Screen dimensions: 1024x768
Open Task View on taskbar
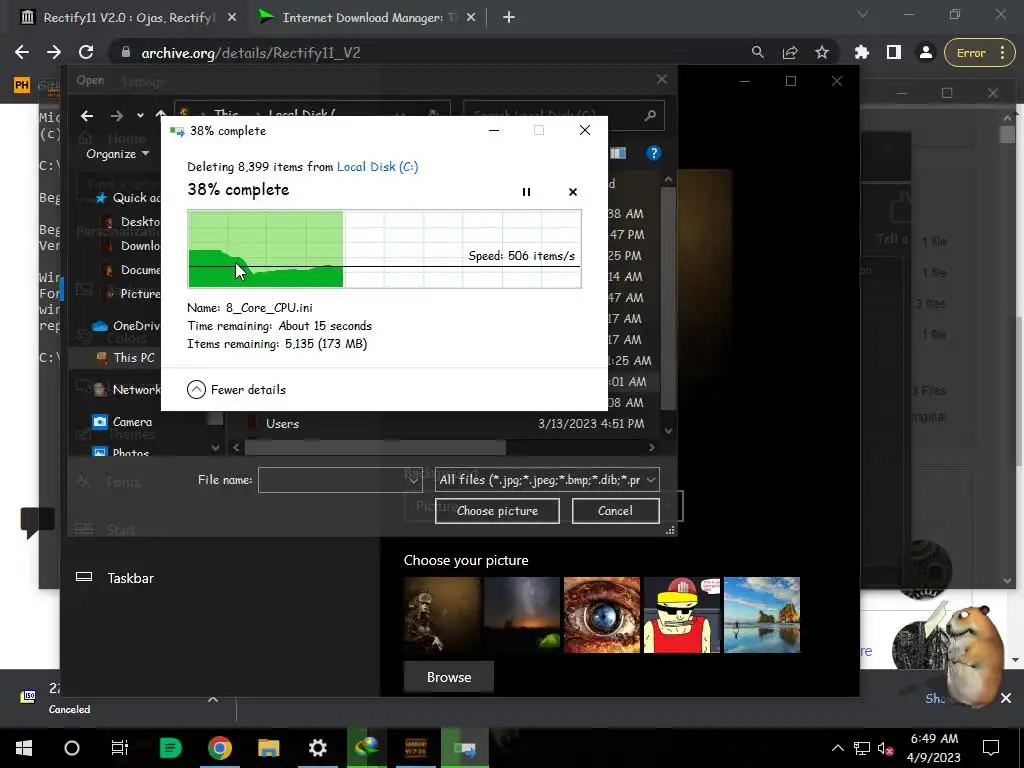click(x=120, y=748)
